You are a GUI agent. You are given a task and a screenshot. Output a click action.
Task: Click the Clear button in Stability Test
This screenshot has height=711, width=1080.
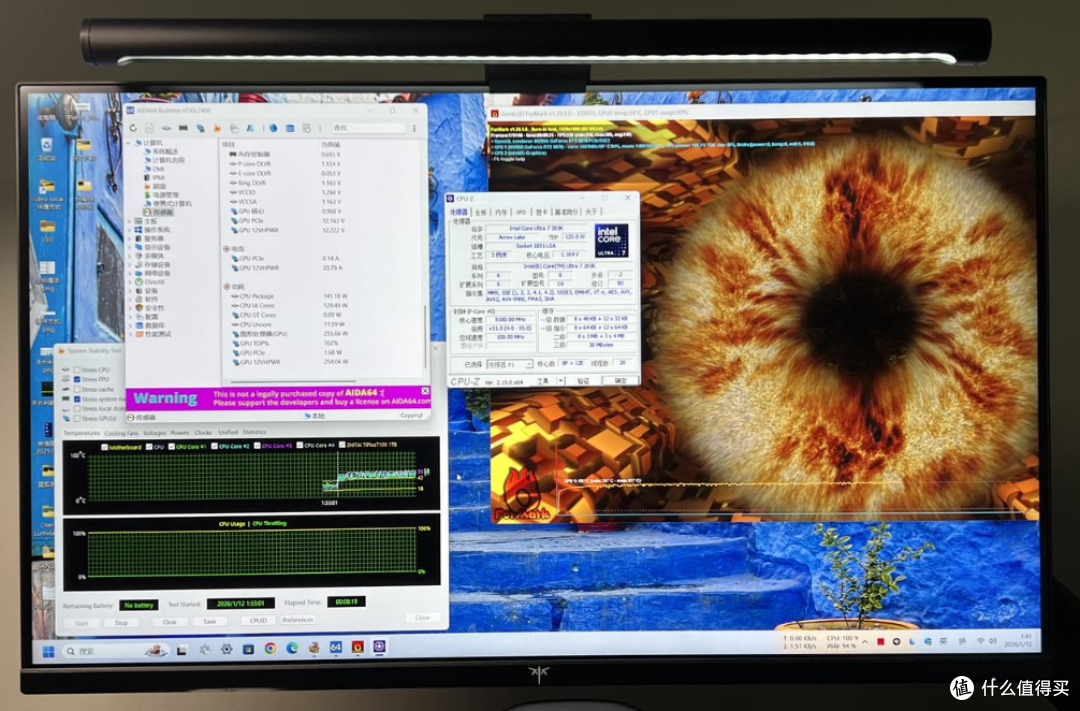[x=169, y=621]
